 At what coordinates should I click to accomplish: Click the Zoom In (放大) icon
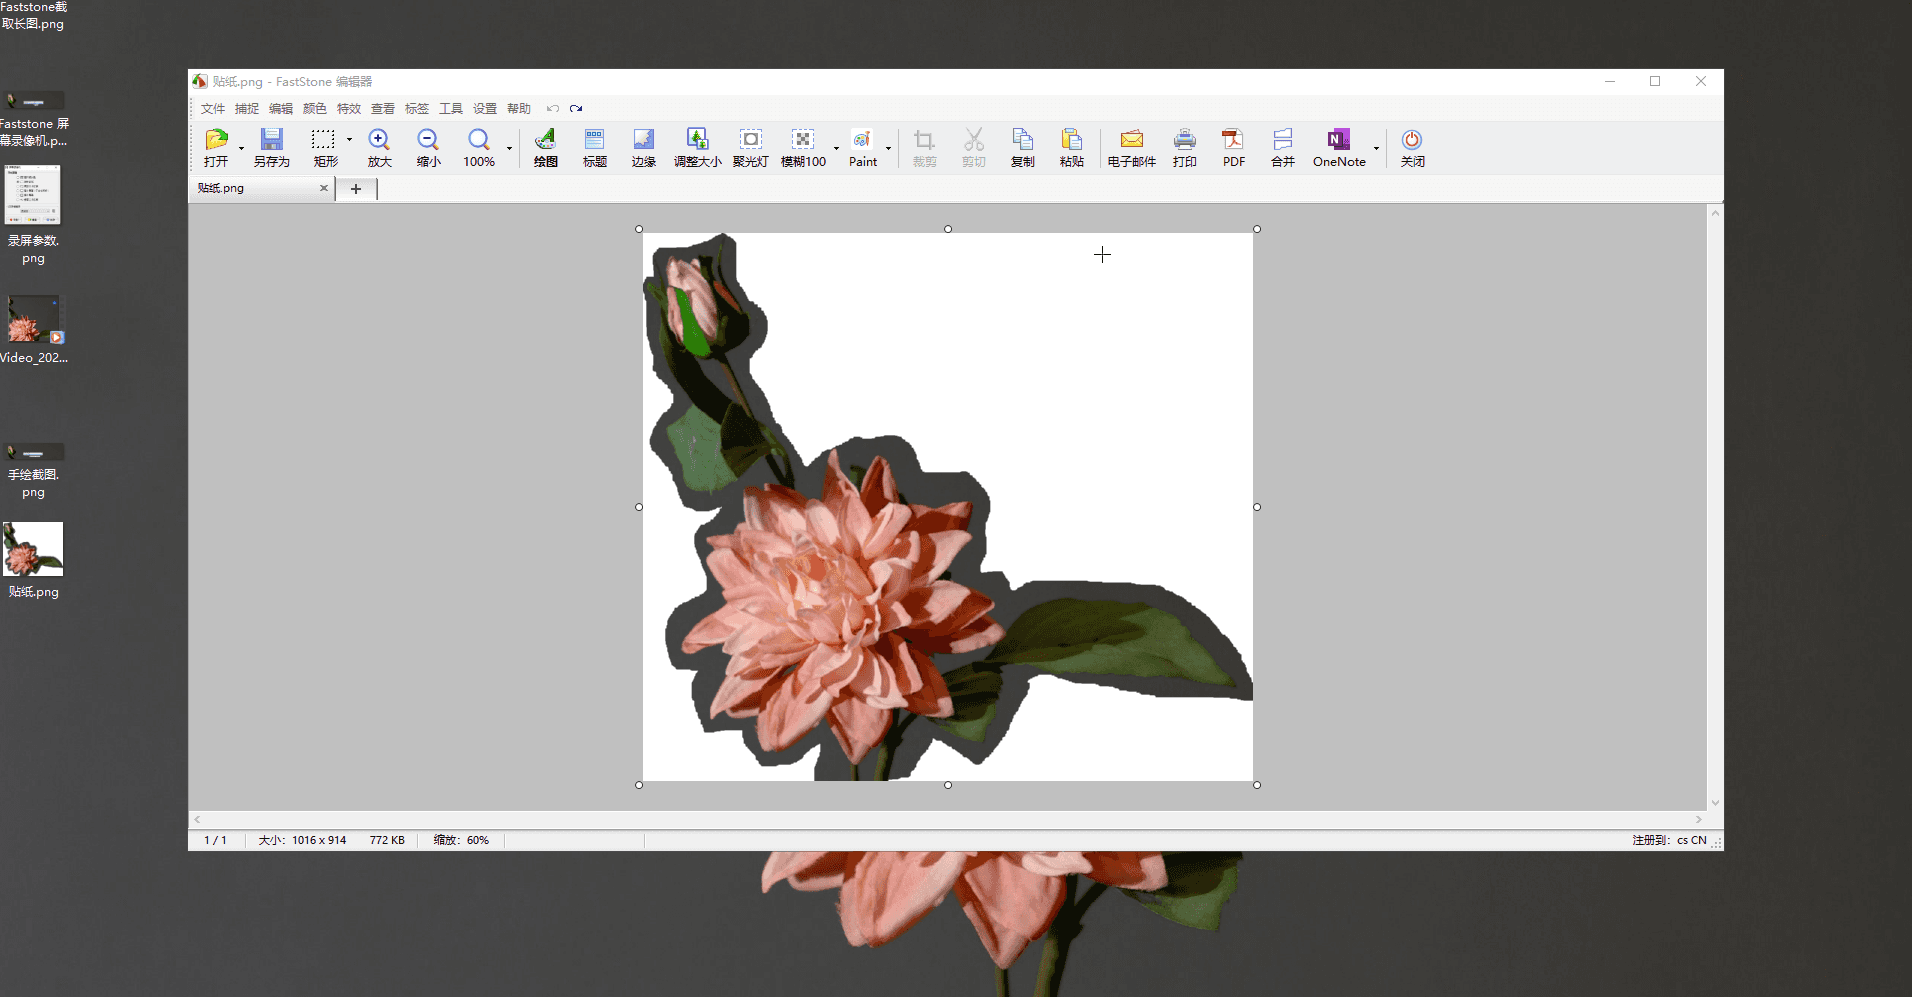click(x=379, y=147)
